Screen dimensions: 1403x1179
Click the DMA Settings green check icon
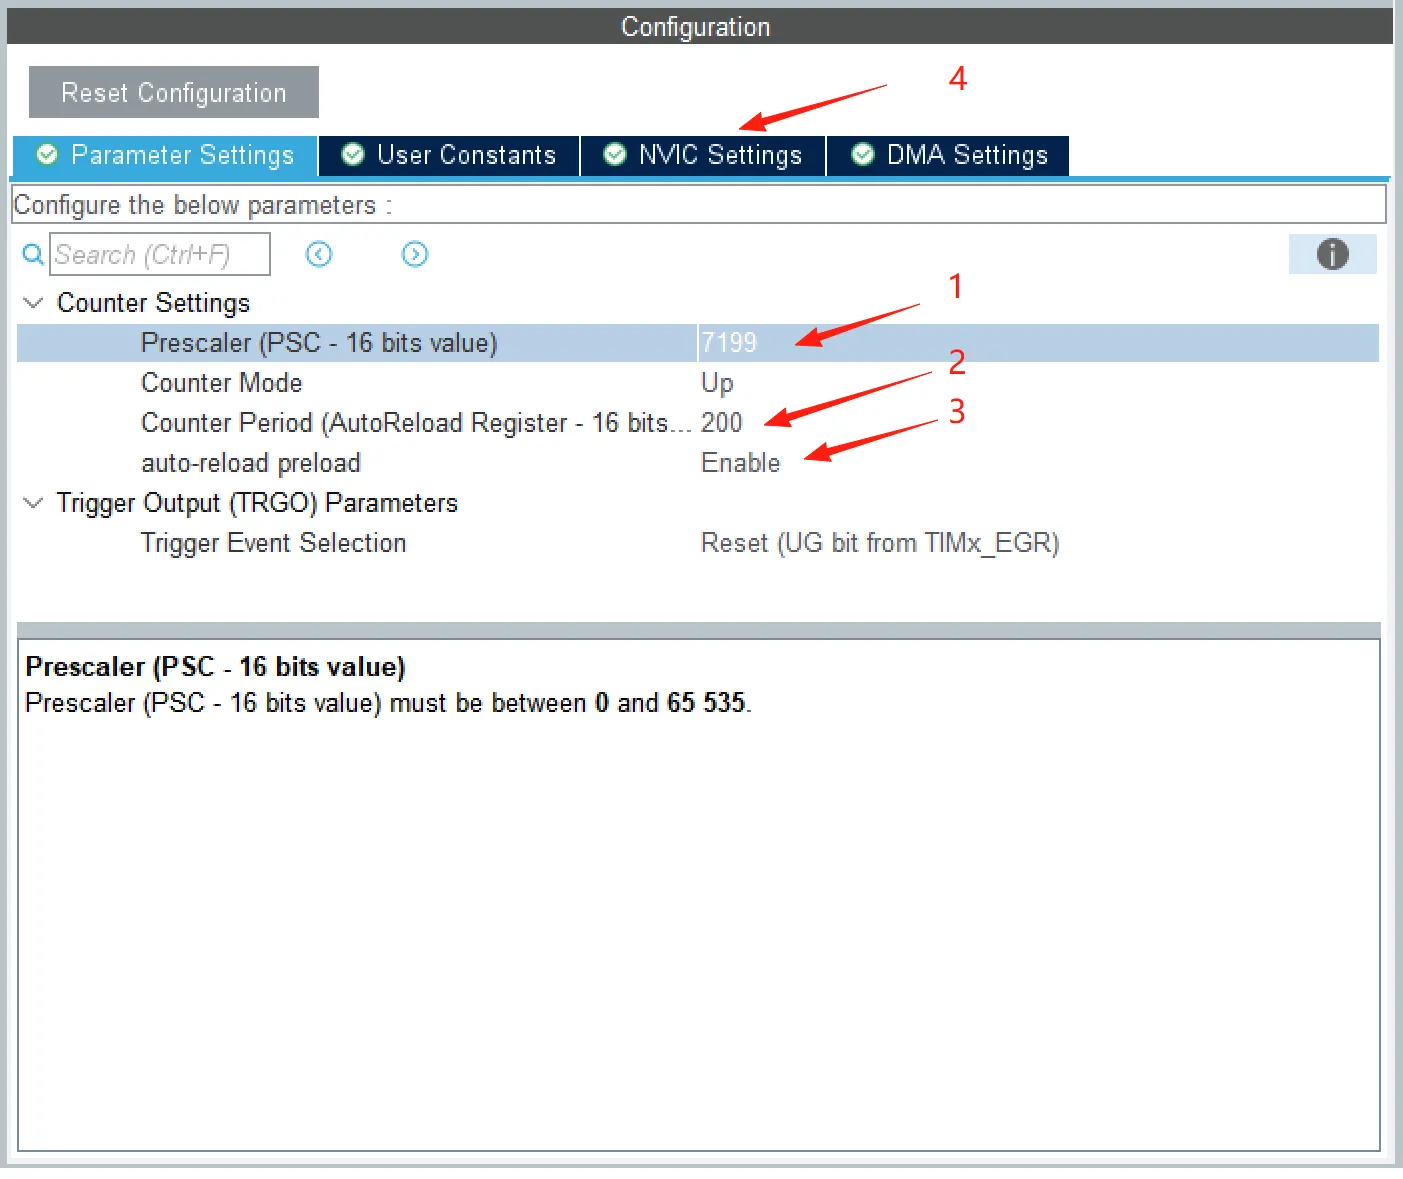click(862, 155)
